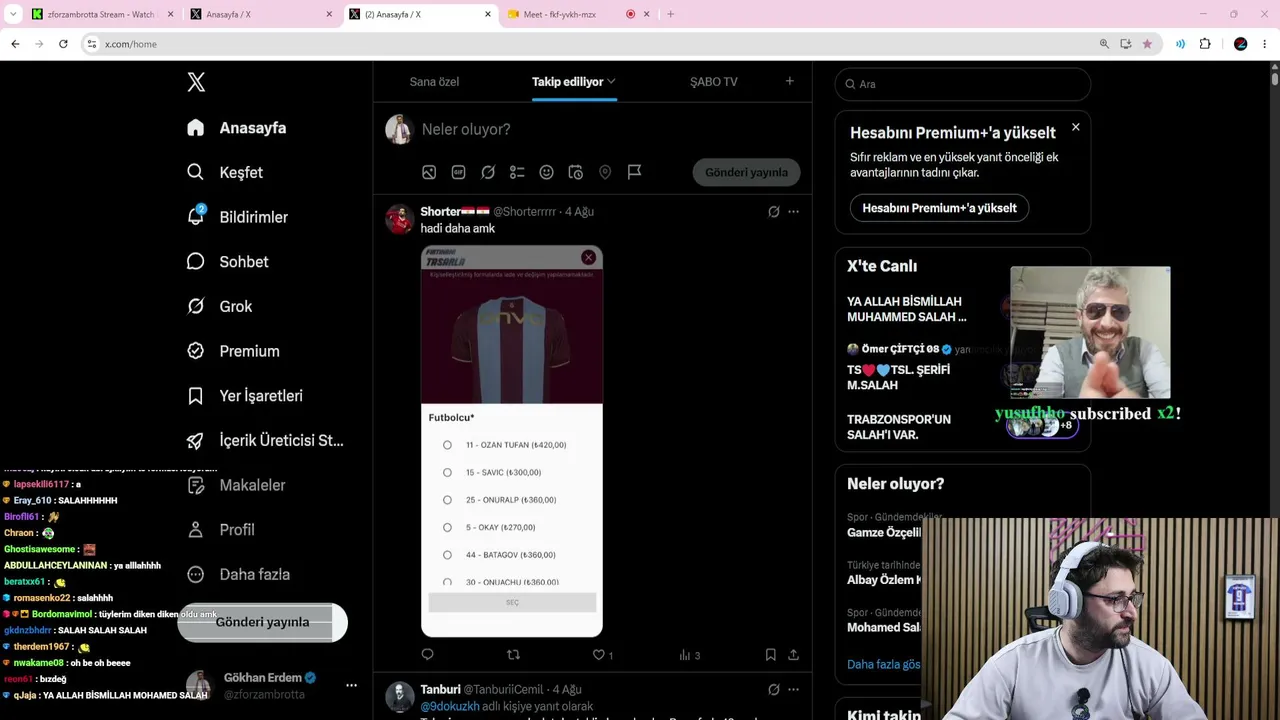Viewport: 1280px width, 720px height.
Task: Open account menu for Gökhan Erdem
Action: [351, 686]
